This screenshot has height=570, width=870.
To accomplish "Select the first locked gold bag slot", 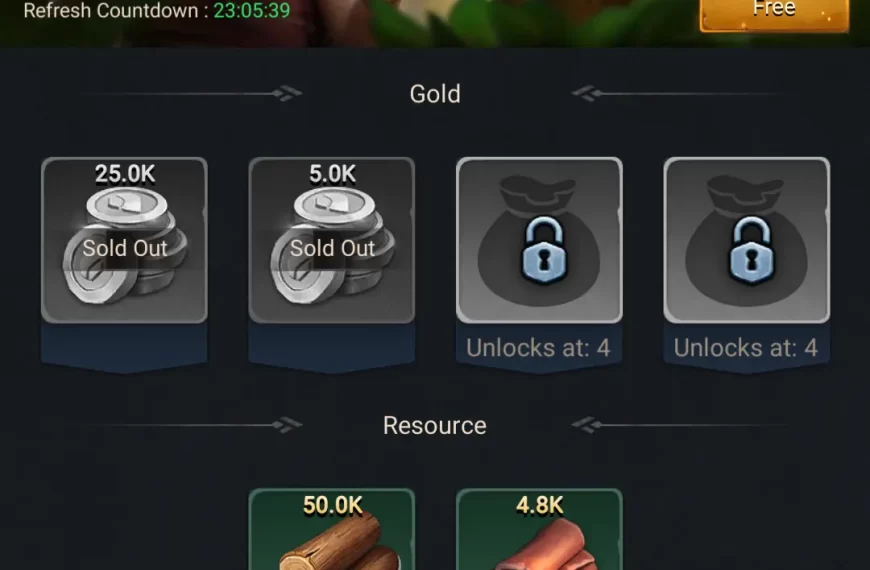I will pos(539,240).
